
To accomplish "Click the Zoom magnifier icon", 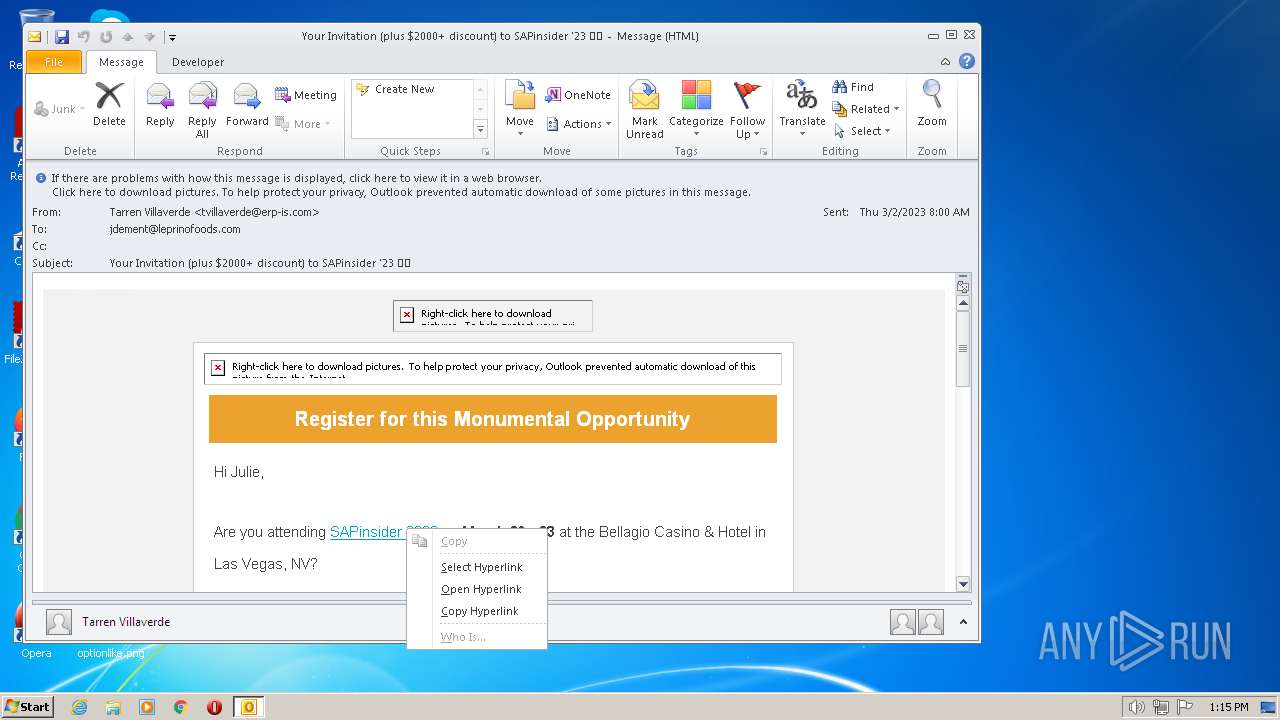I will tap(932, 104).
